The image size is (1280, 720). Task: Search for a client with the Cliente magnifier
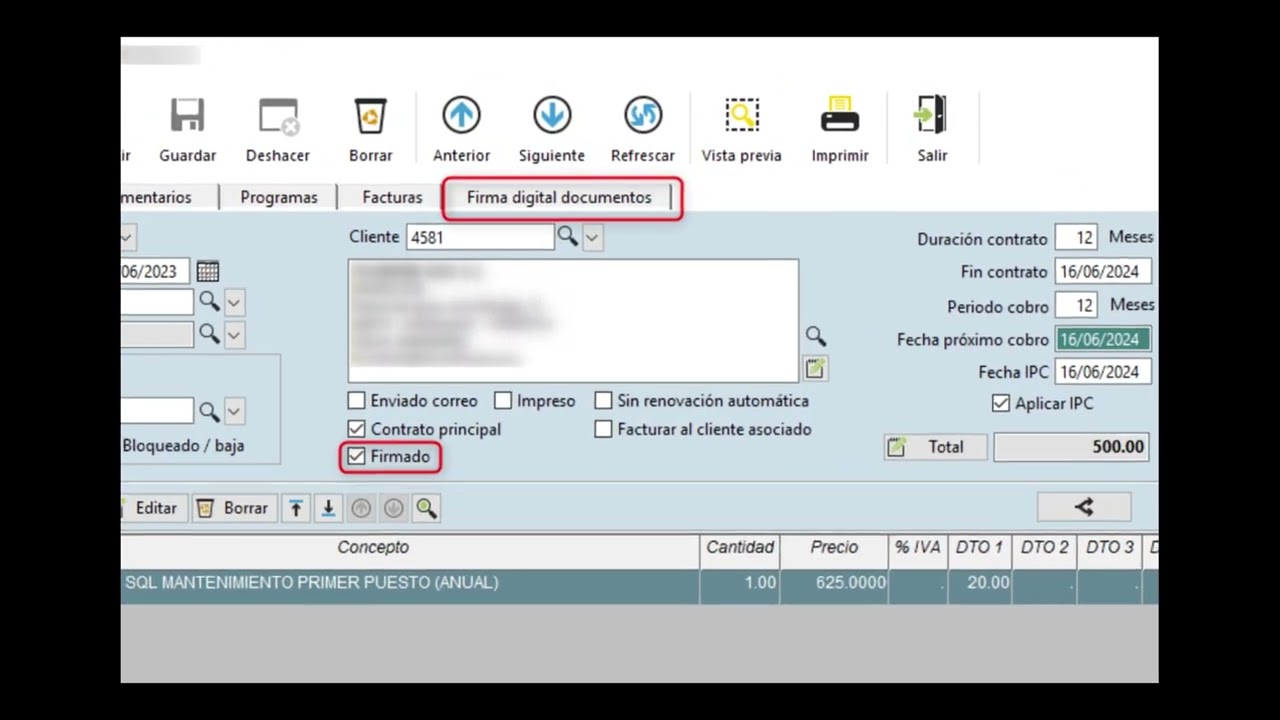(567, 237)
